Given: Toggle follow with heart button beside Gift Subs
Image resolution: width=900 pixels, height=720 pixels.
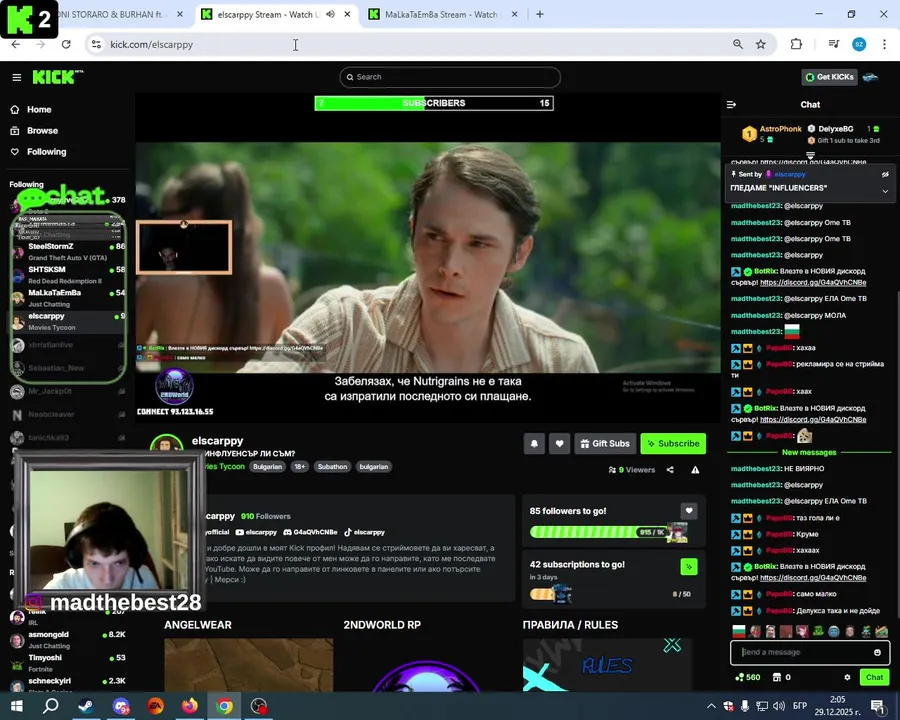Looking at the screenshot, I should 559,444.
